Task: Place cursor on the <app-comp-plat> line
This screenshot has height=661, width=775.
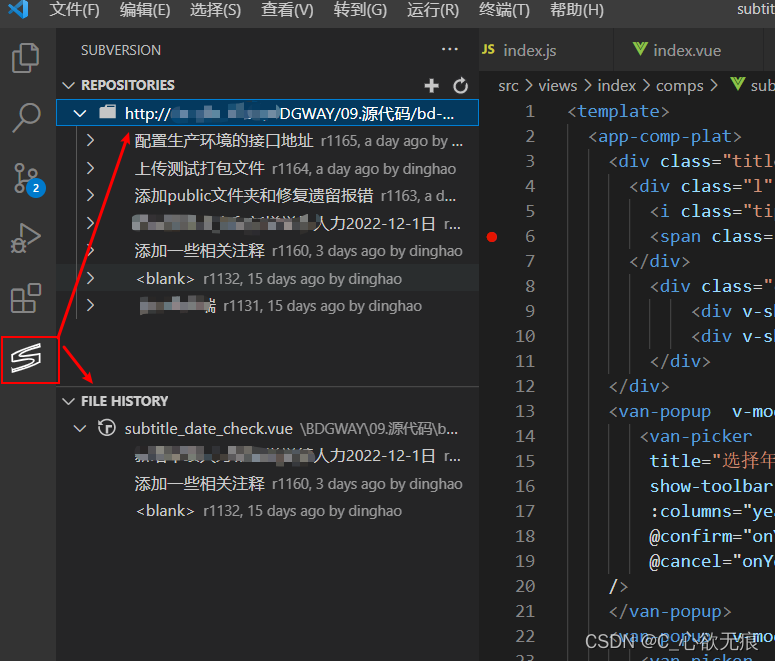Action: tap(665, 136)
